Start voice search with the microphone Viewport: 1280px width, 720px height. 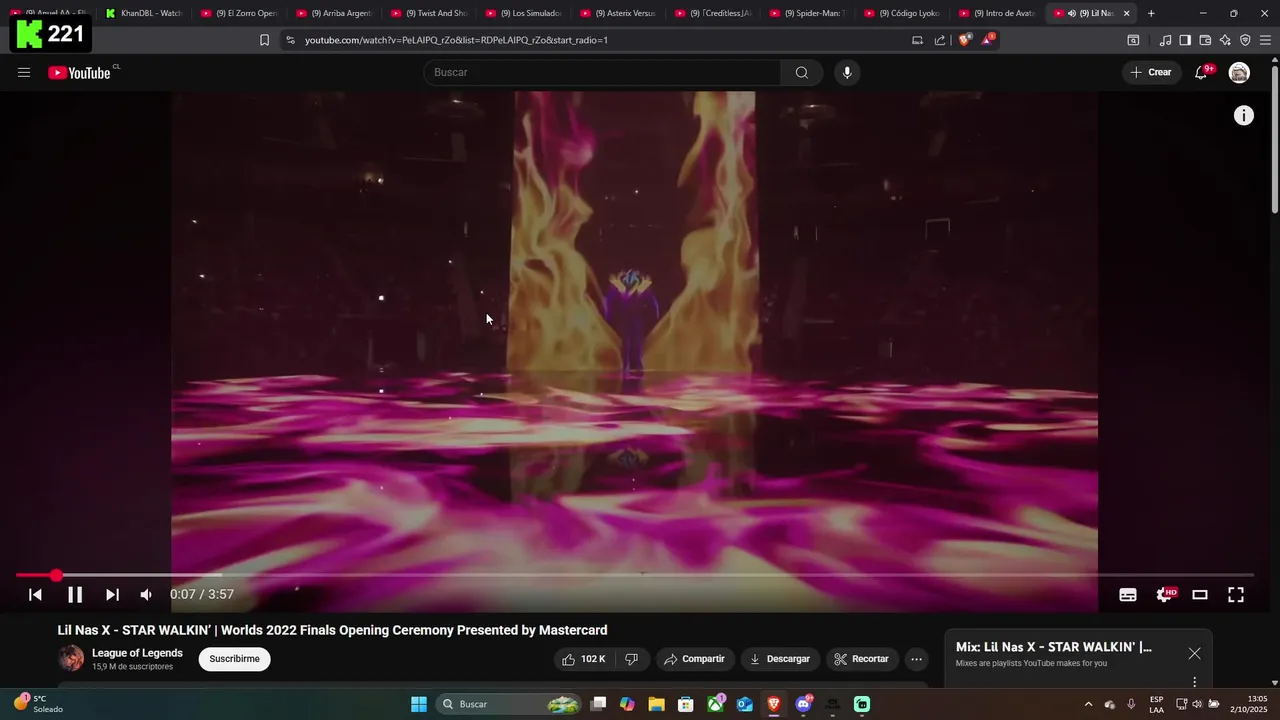847,72
